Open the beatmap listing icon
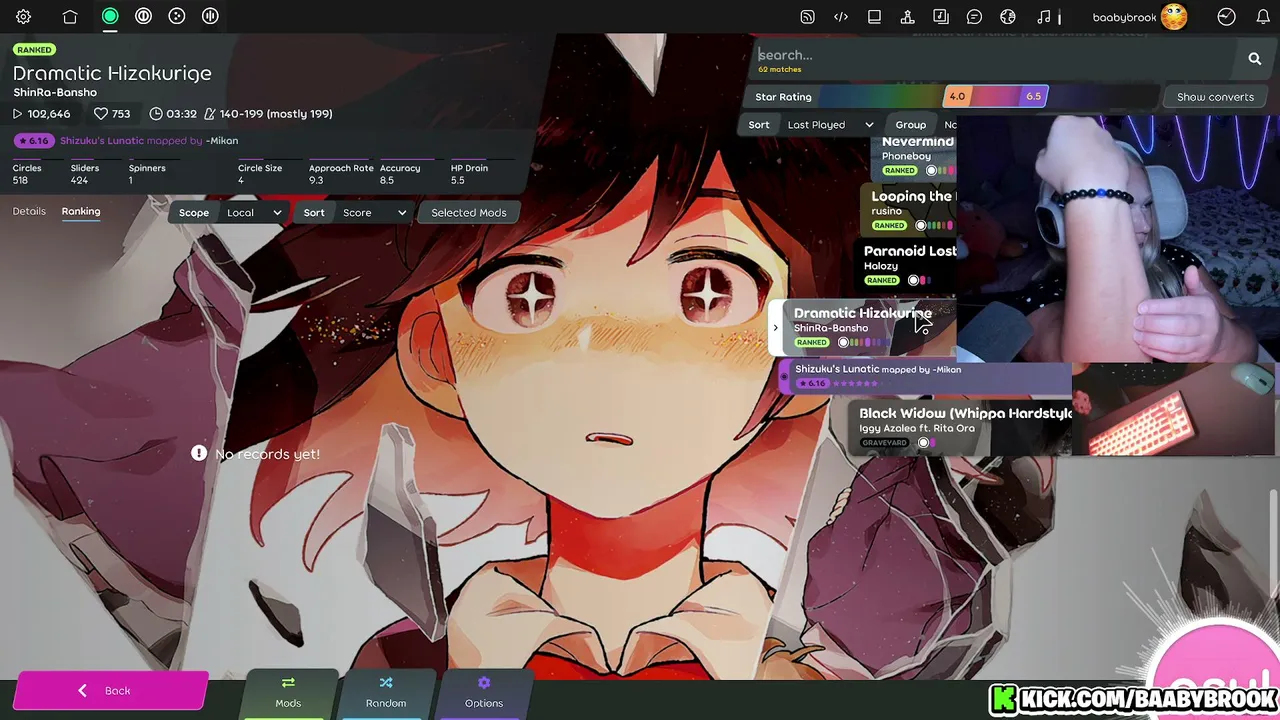This screenshot has width=1280, height=720. pos(941,17)
